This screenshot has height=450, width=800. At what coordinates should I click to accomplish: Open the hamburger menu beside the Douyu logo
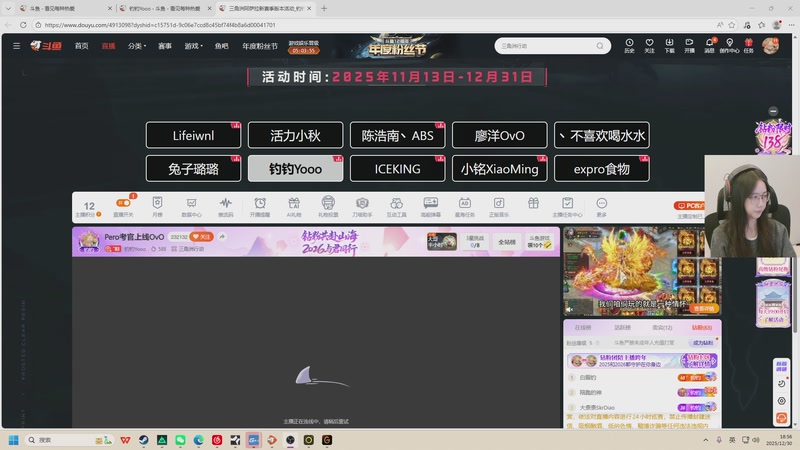pyautogui.click(x=16, y=46)
